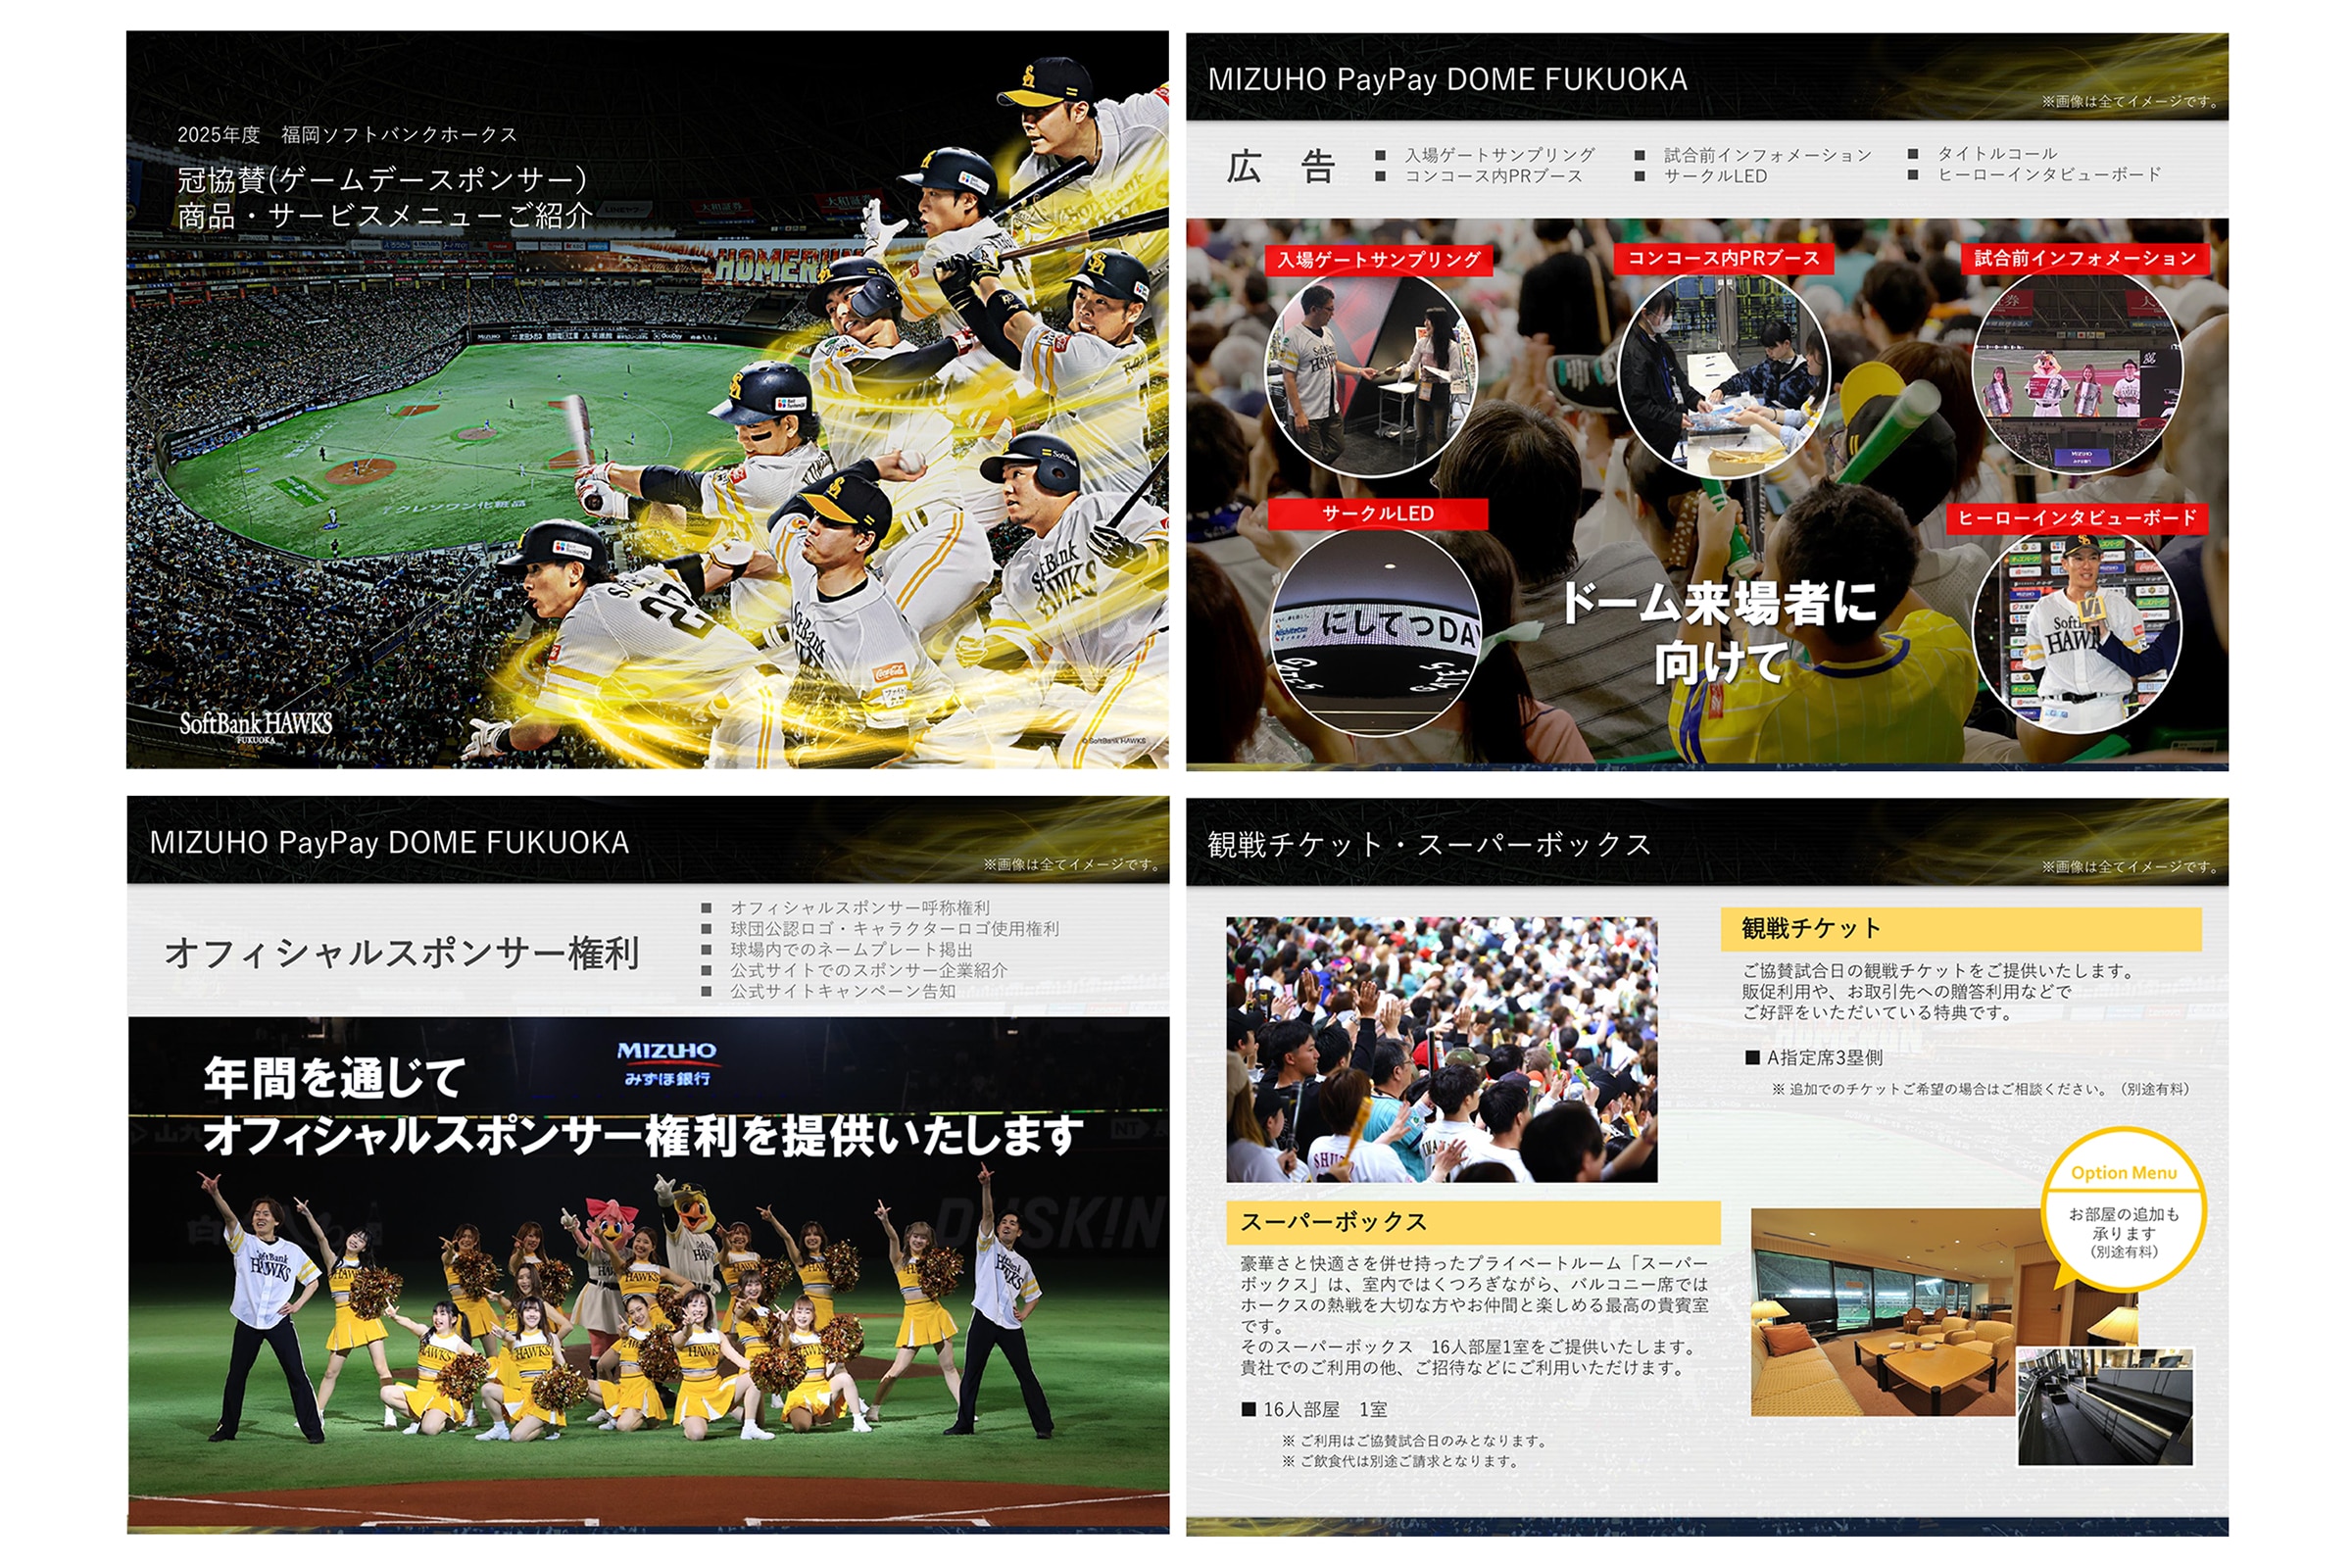Click bullet "公式サイトキャンペーン告知"
This screenshot has height=1568, width=2352.
click(x=842, y=992)
